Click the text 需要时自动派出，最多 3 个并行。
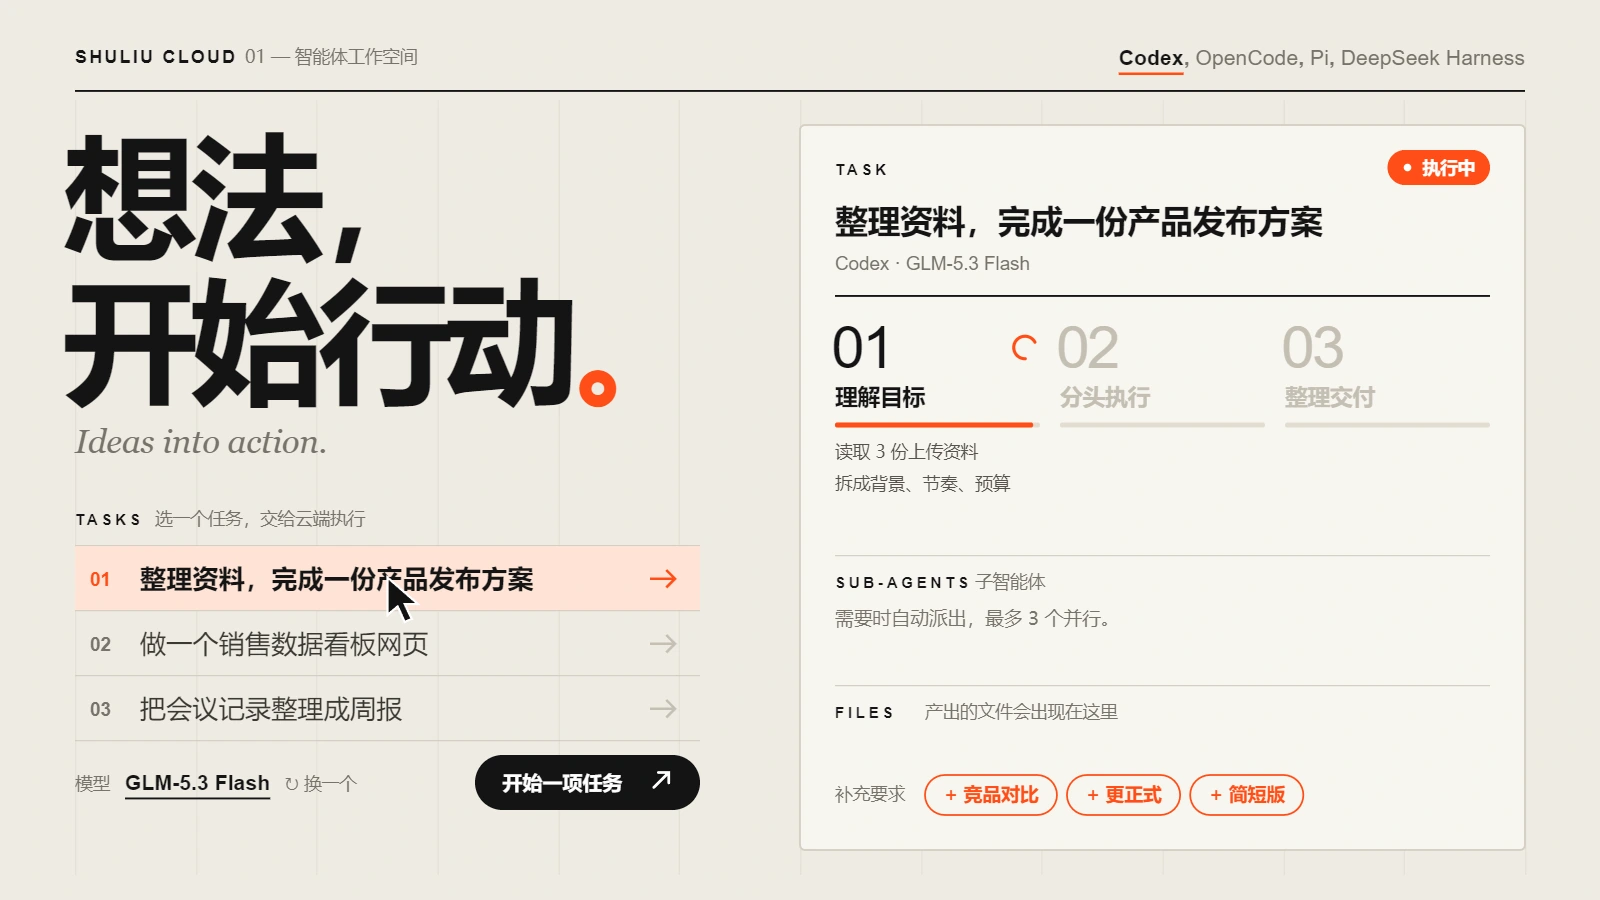This screenshot has height=900, width=1600. tap(973, 619)
